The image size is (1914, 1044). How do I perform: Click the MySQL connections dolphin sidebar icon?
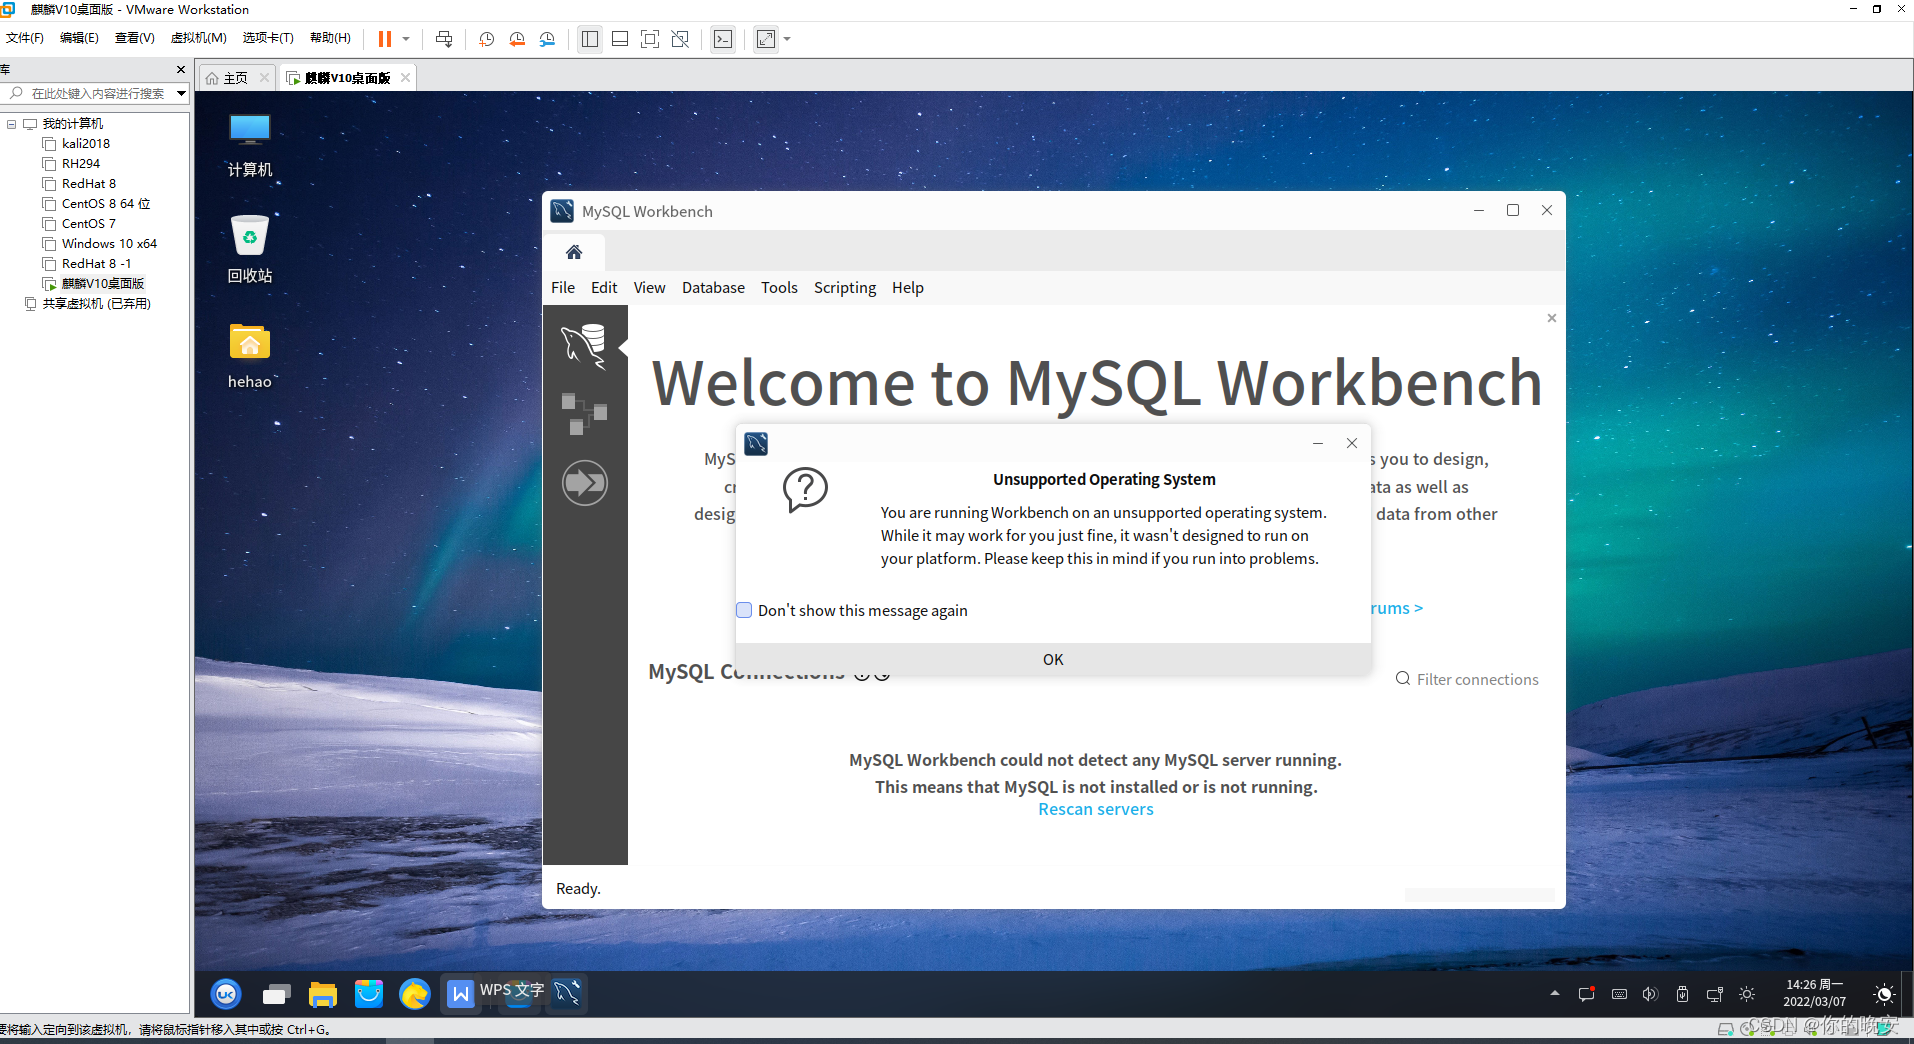(x=584, y=345)
